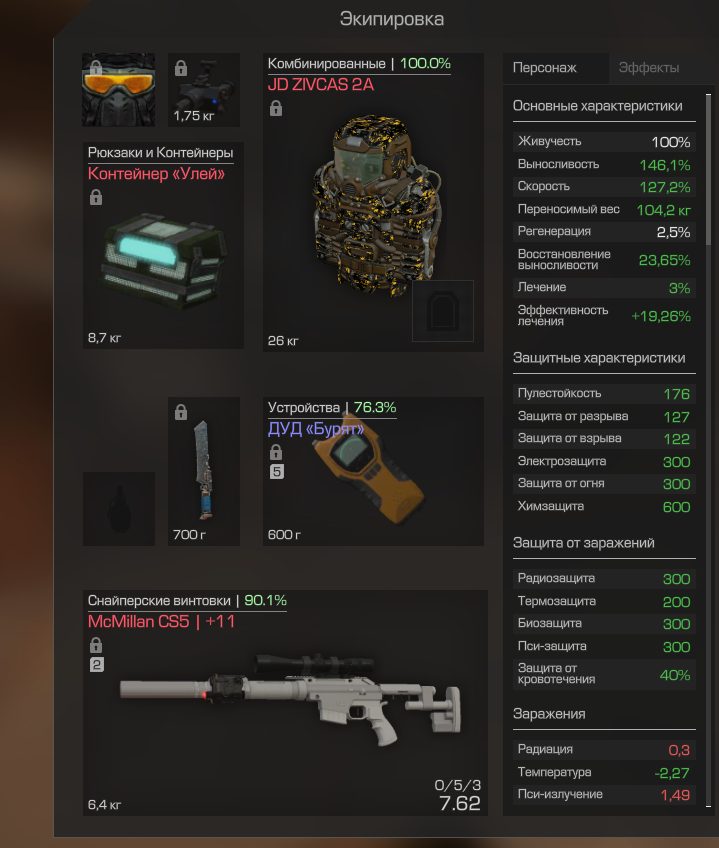
Task: Click the empty grenade slot
Action: tap(119, 508)
